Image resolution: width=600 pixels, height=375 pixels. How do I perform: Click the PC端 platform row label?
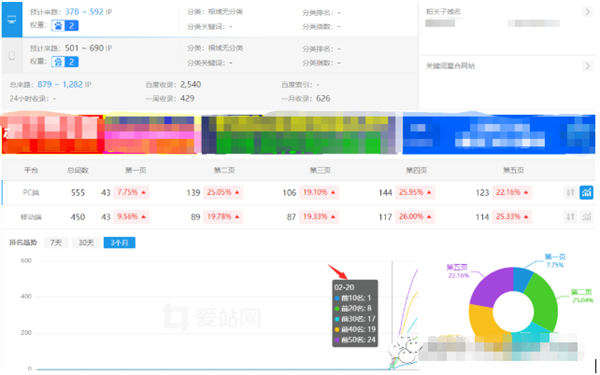[x=31, y=192]
